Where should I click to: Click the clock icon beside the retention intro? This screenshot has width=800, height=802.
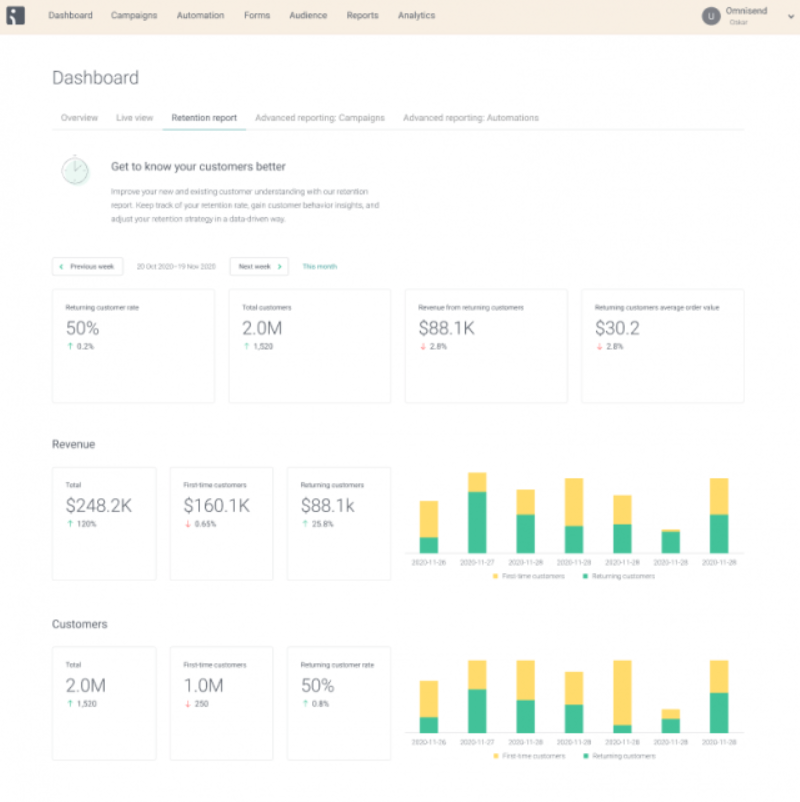75,170
